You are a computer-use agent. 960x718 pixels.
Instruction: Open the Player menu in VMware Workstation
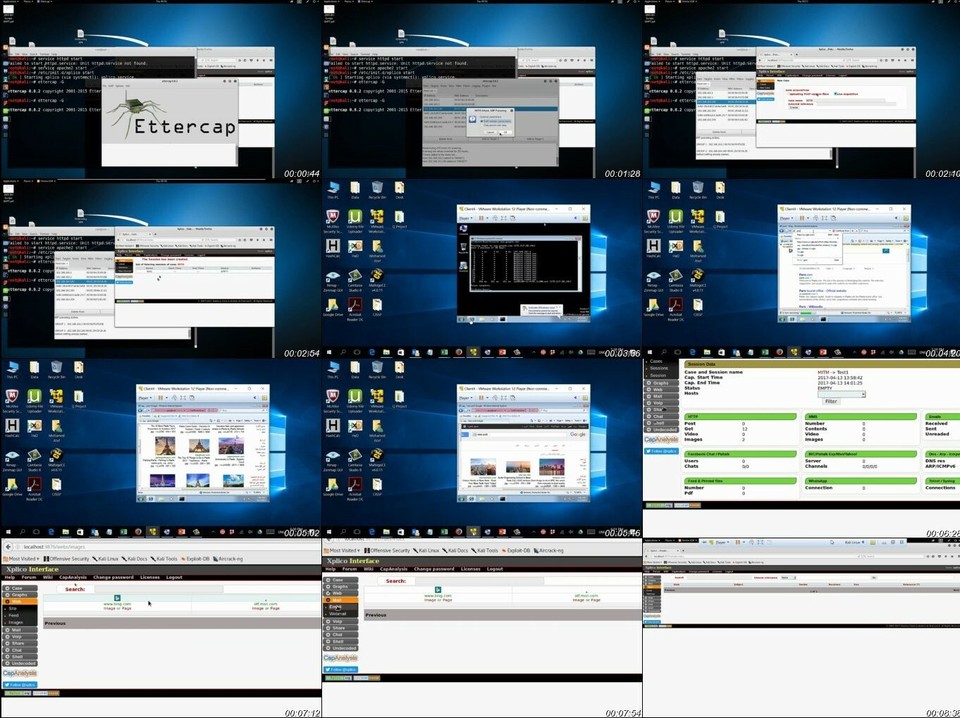coord(465,217)
